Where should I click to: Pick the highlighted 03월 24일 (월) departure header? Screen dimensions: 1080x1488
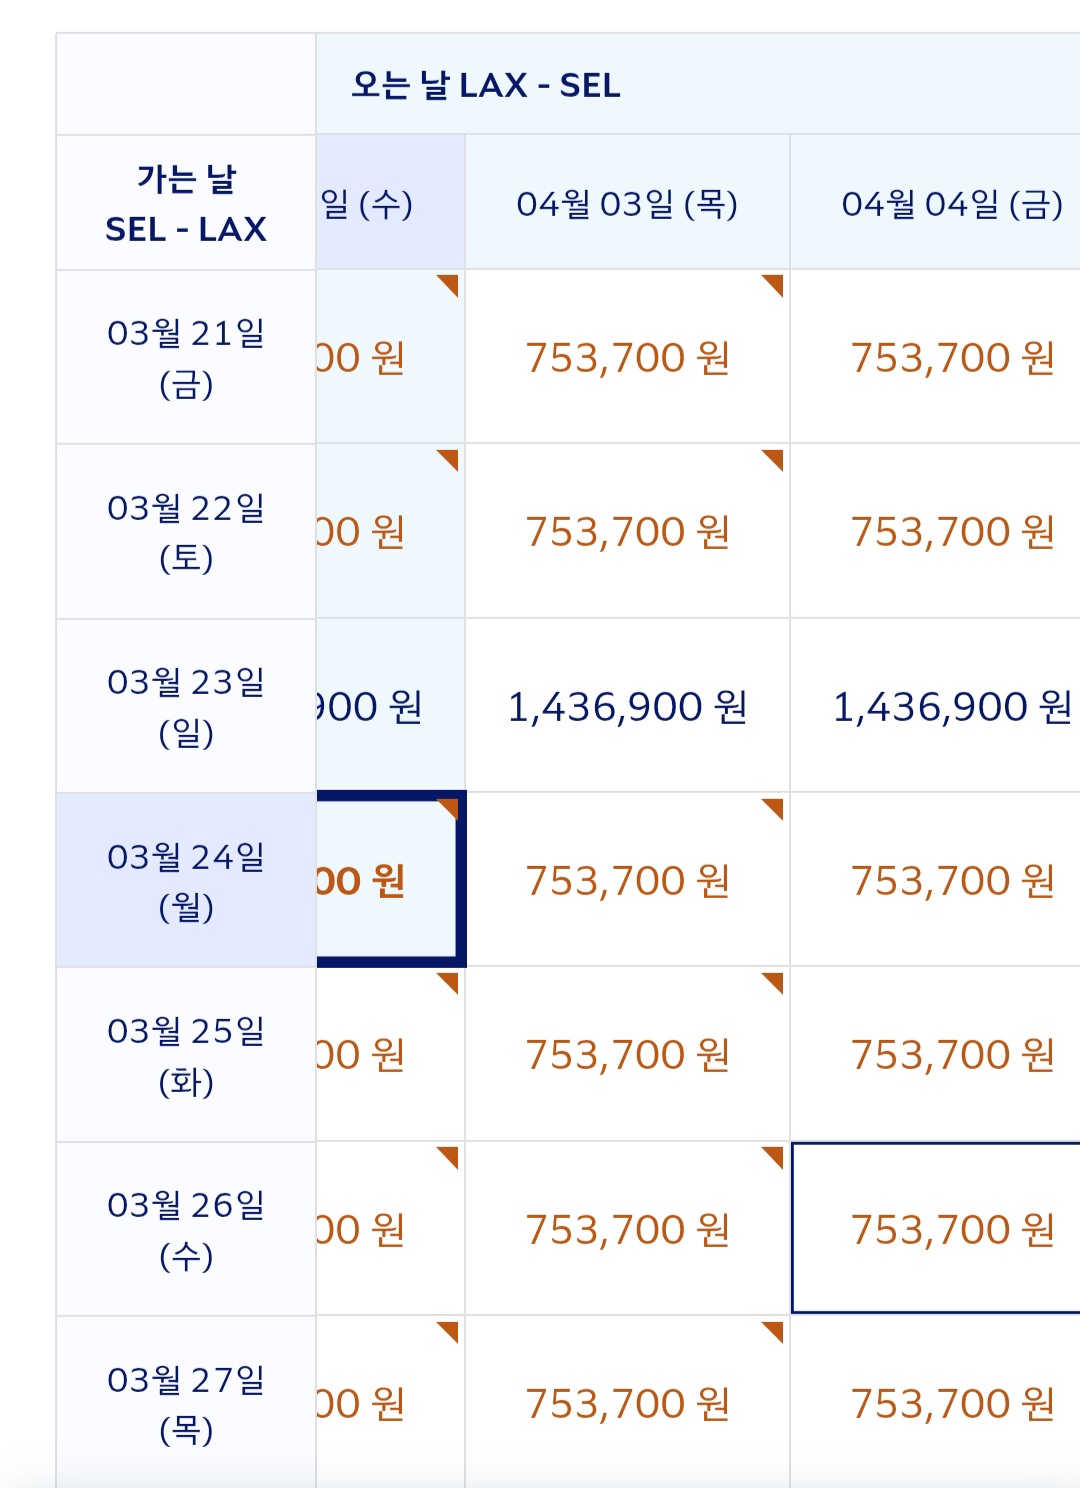click(x=186, y=880)
